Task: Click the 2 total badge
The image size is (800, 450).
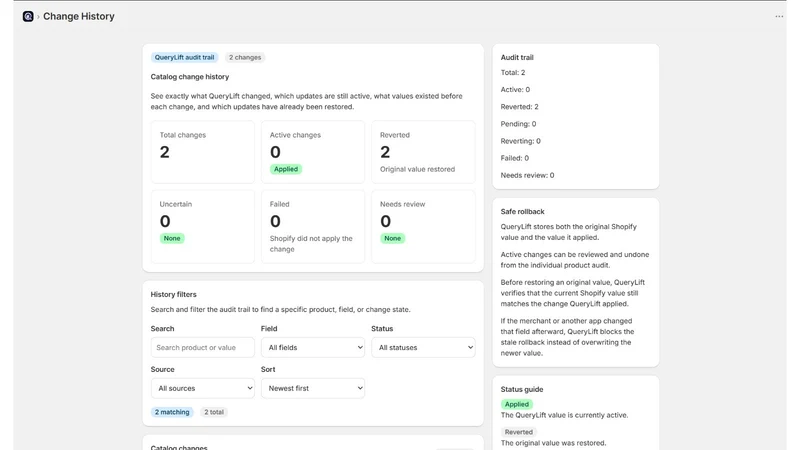Action: [x=214, y=412]
